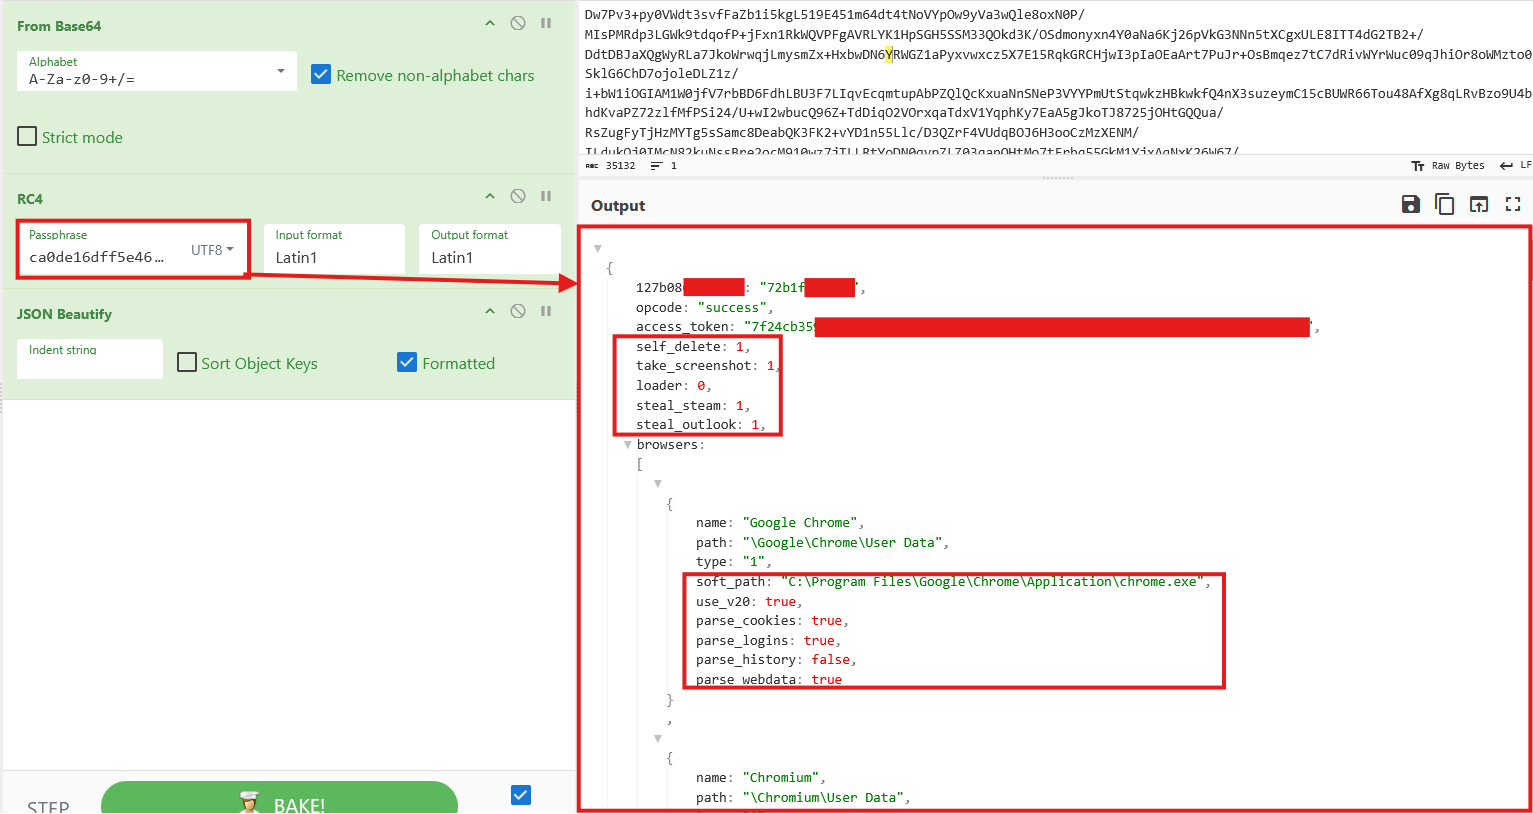
Task: Disable the From Base64 operation
Action: pyautogui.click(x=518, y=23)
